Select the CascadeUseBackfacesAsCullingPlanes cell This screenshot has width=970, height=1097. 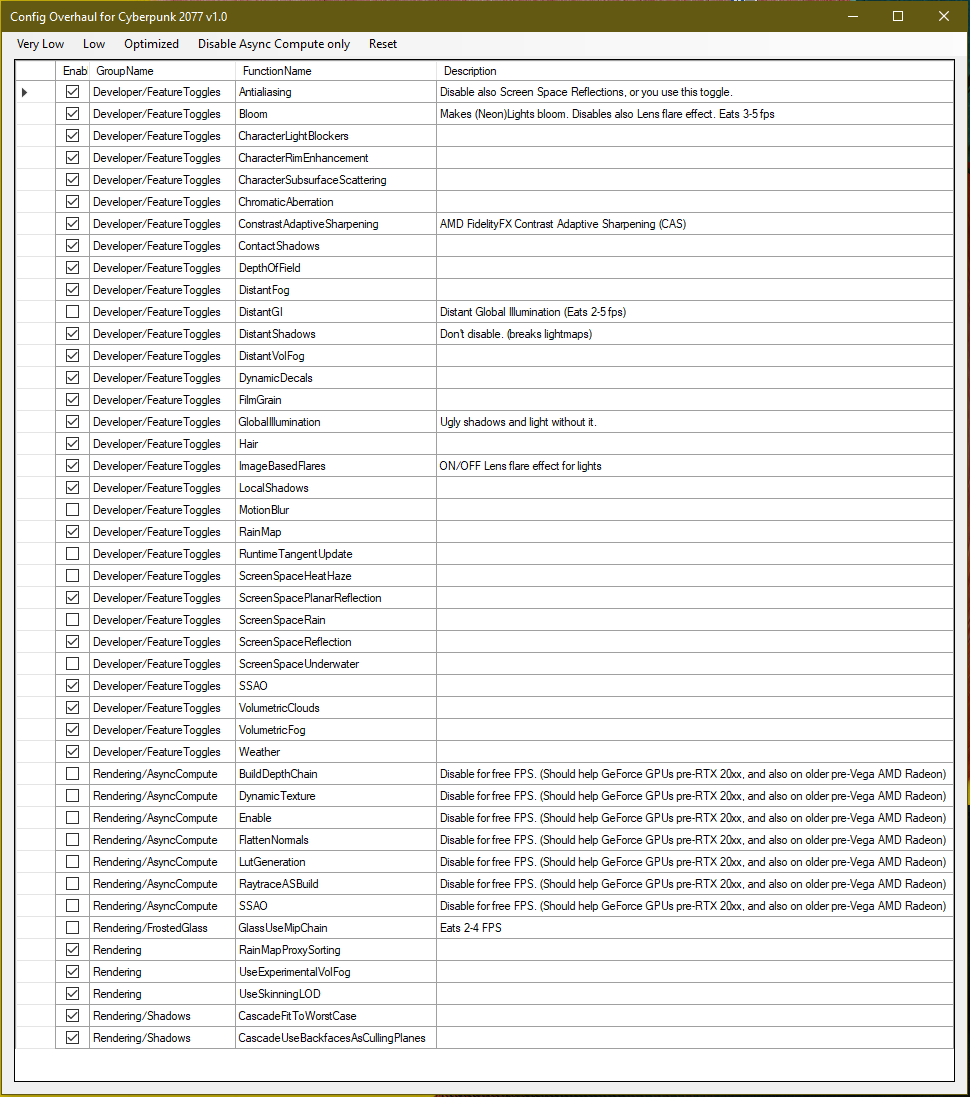click(x=336, y=1038)
